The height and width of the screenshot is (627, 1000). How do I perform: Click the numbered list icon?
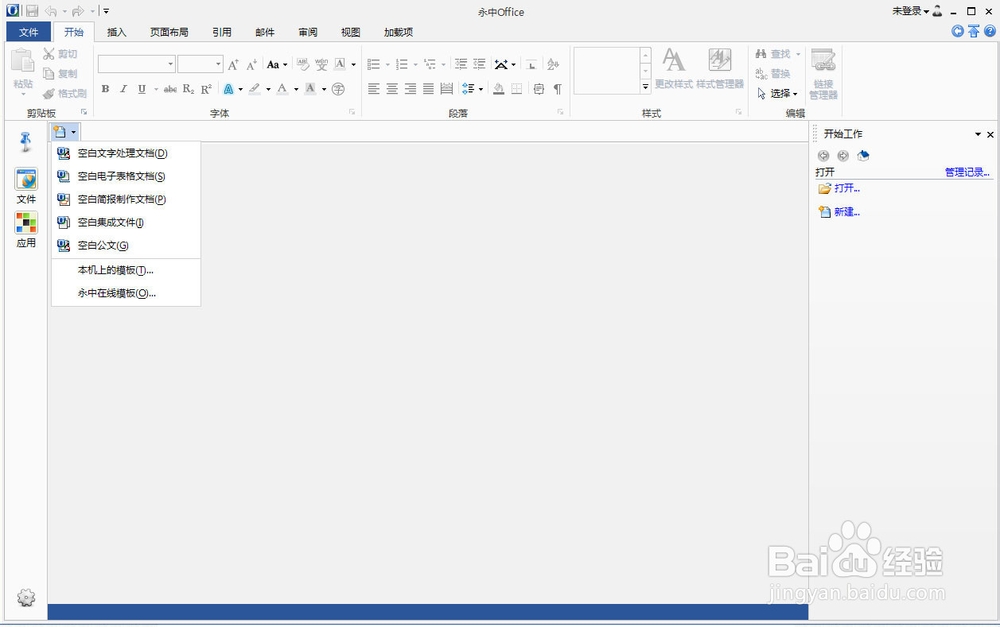tap(402, 64)
